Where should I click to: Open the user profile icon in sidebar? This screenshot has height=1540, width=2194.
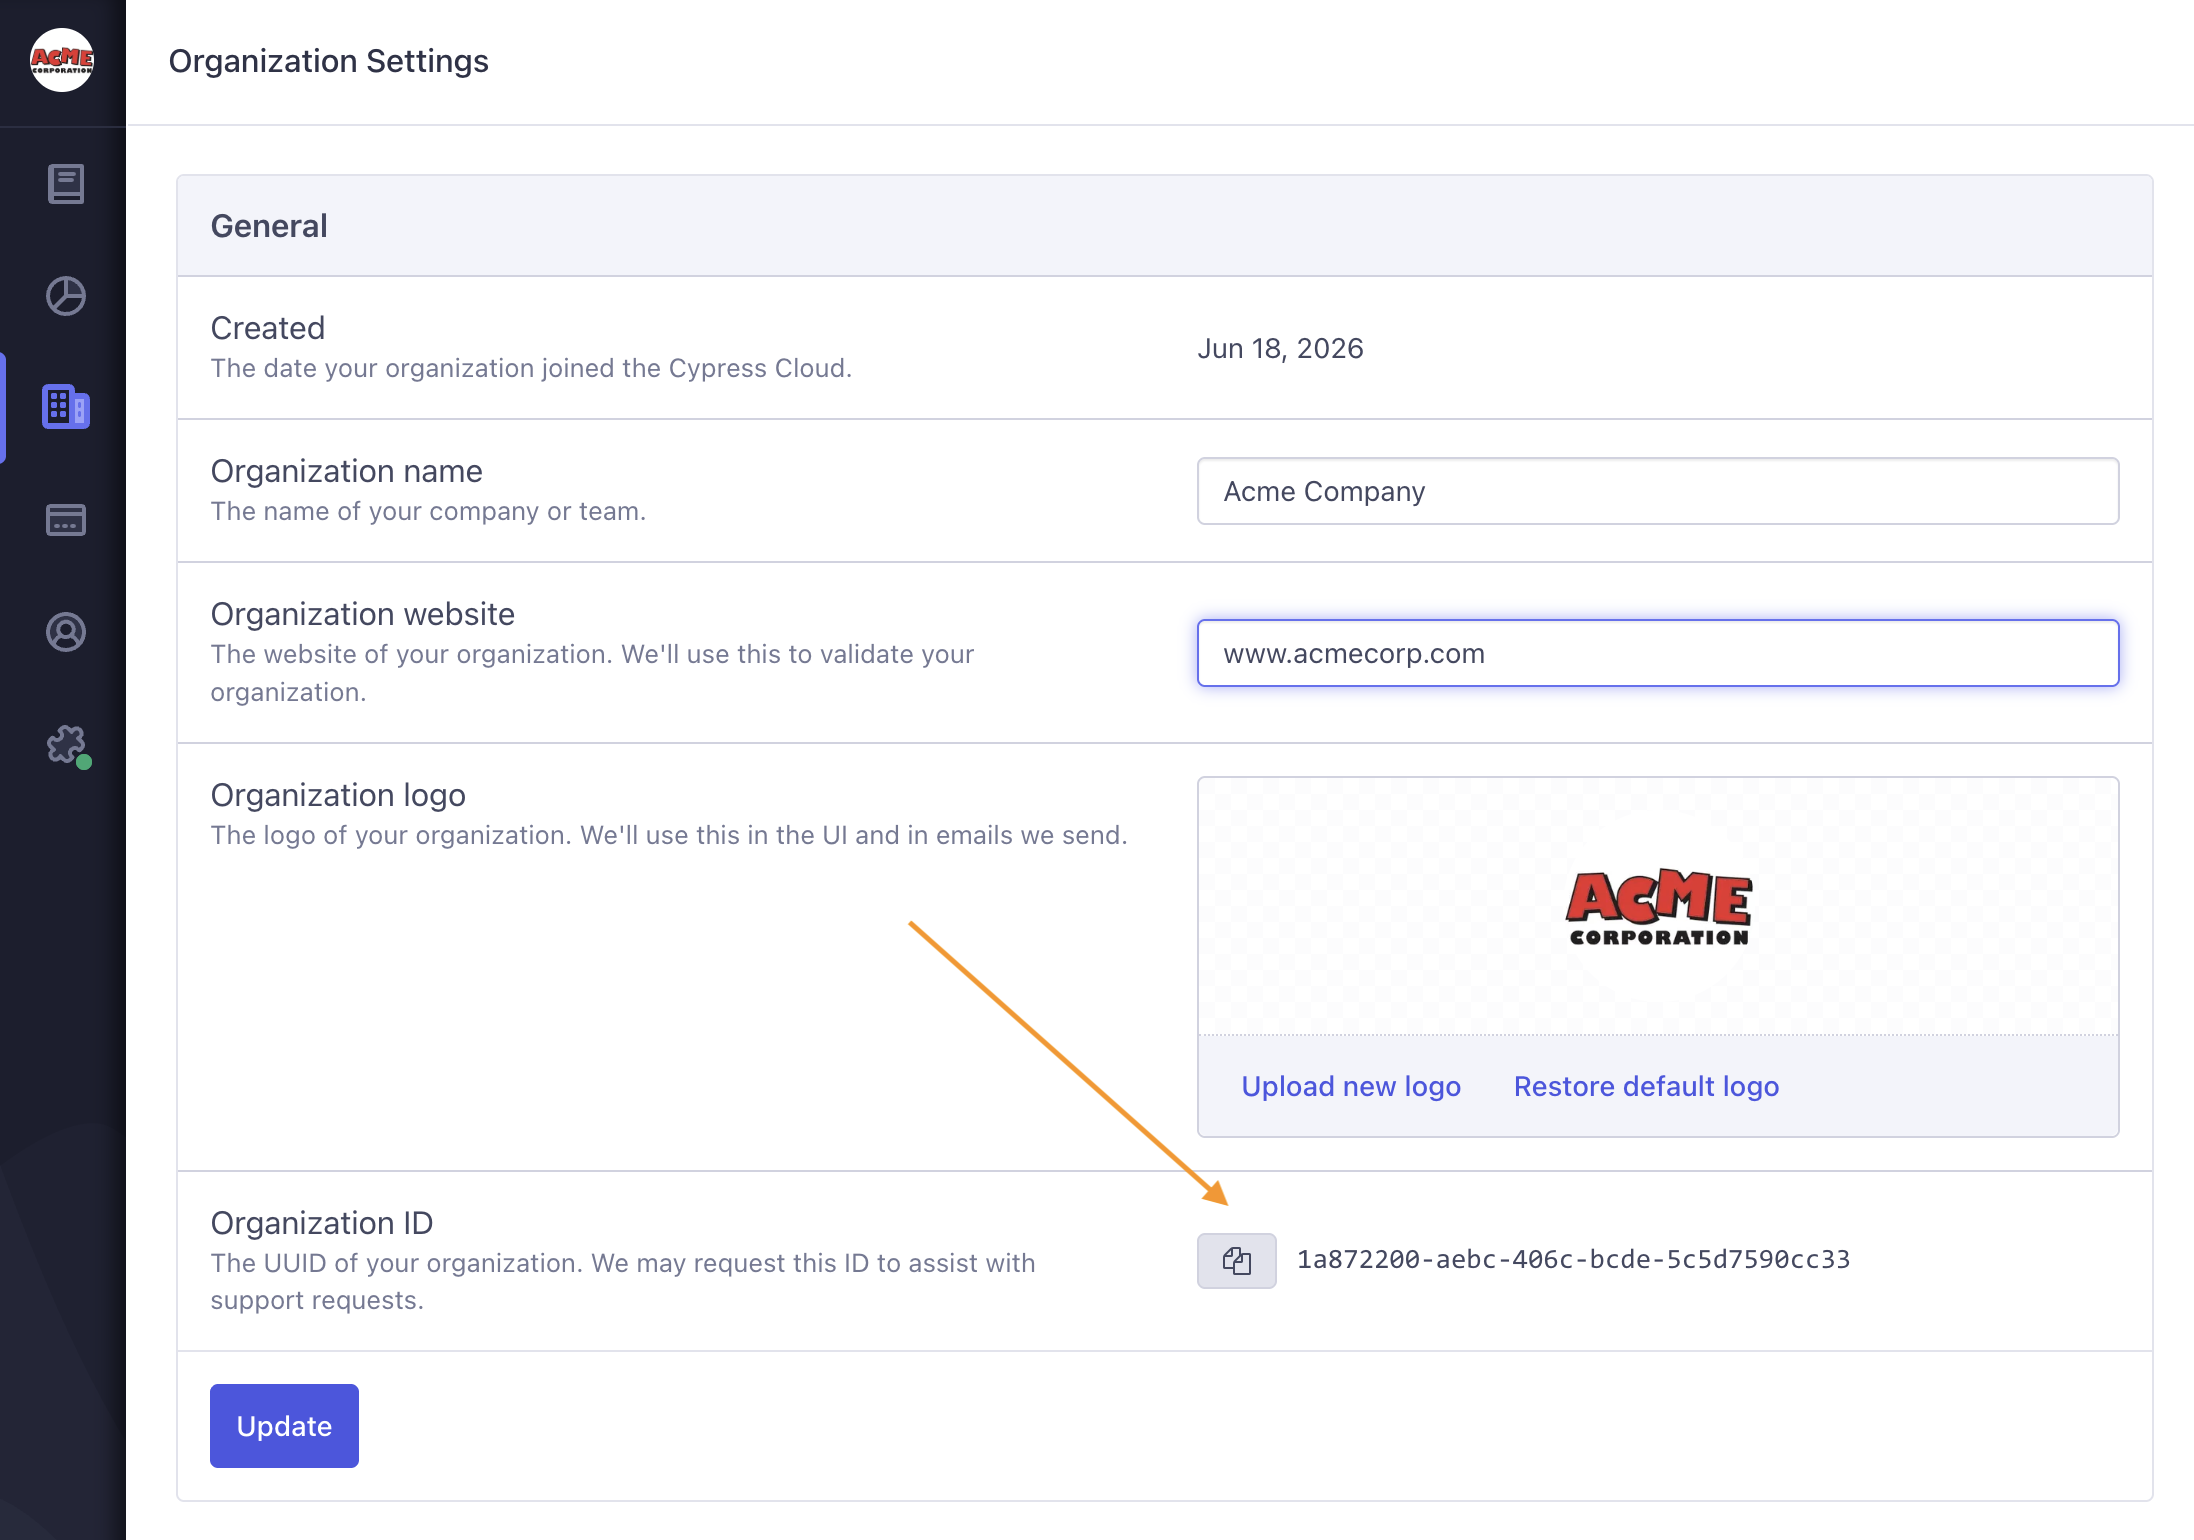coord(66,632)
